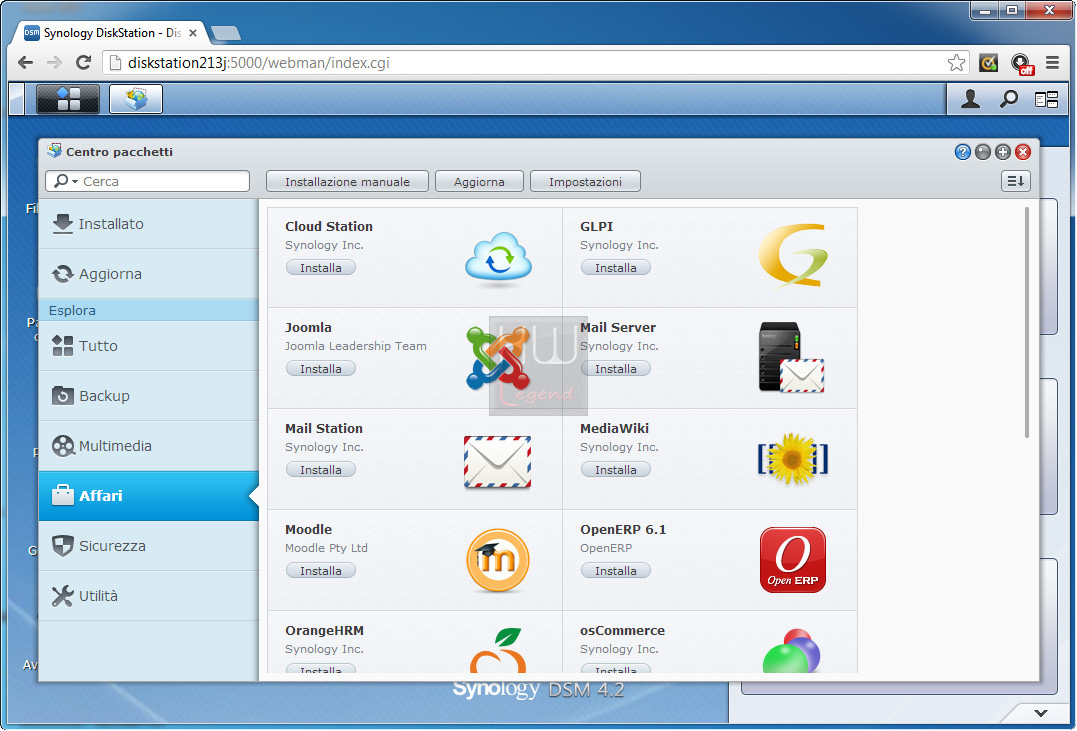Screen dimensions: 1077x731
Task: Open the Chrome menu icon
Action: [x=1052, y=63]
